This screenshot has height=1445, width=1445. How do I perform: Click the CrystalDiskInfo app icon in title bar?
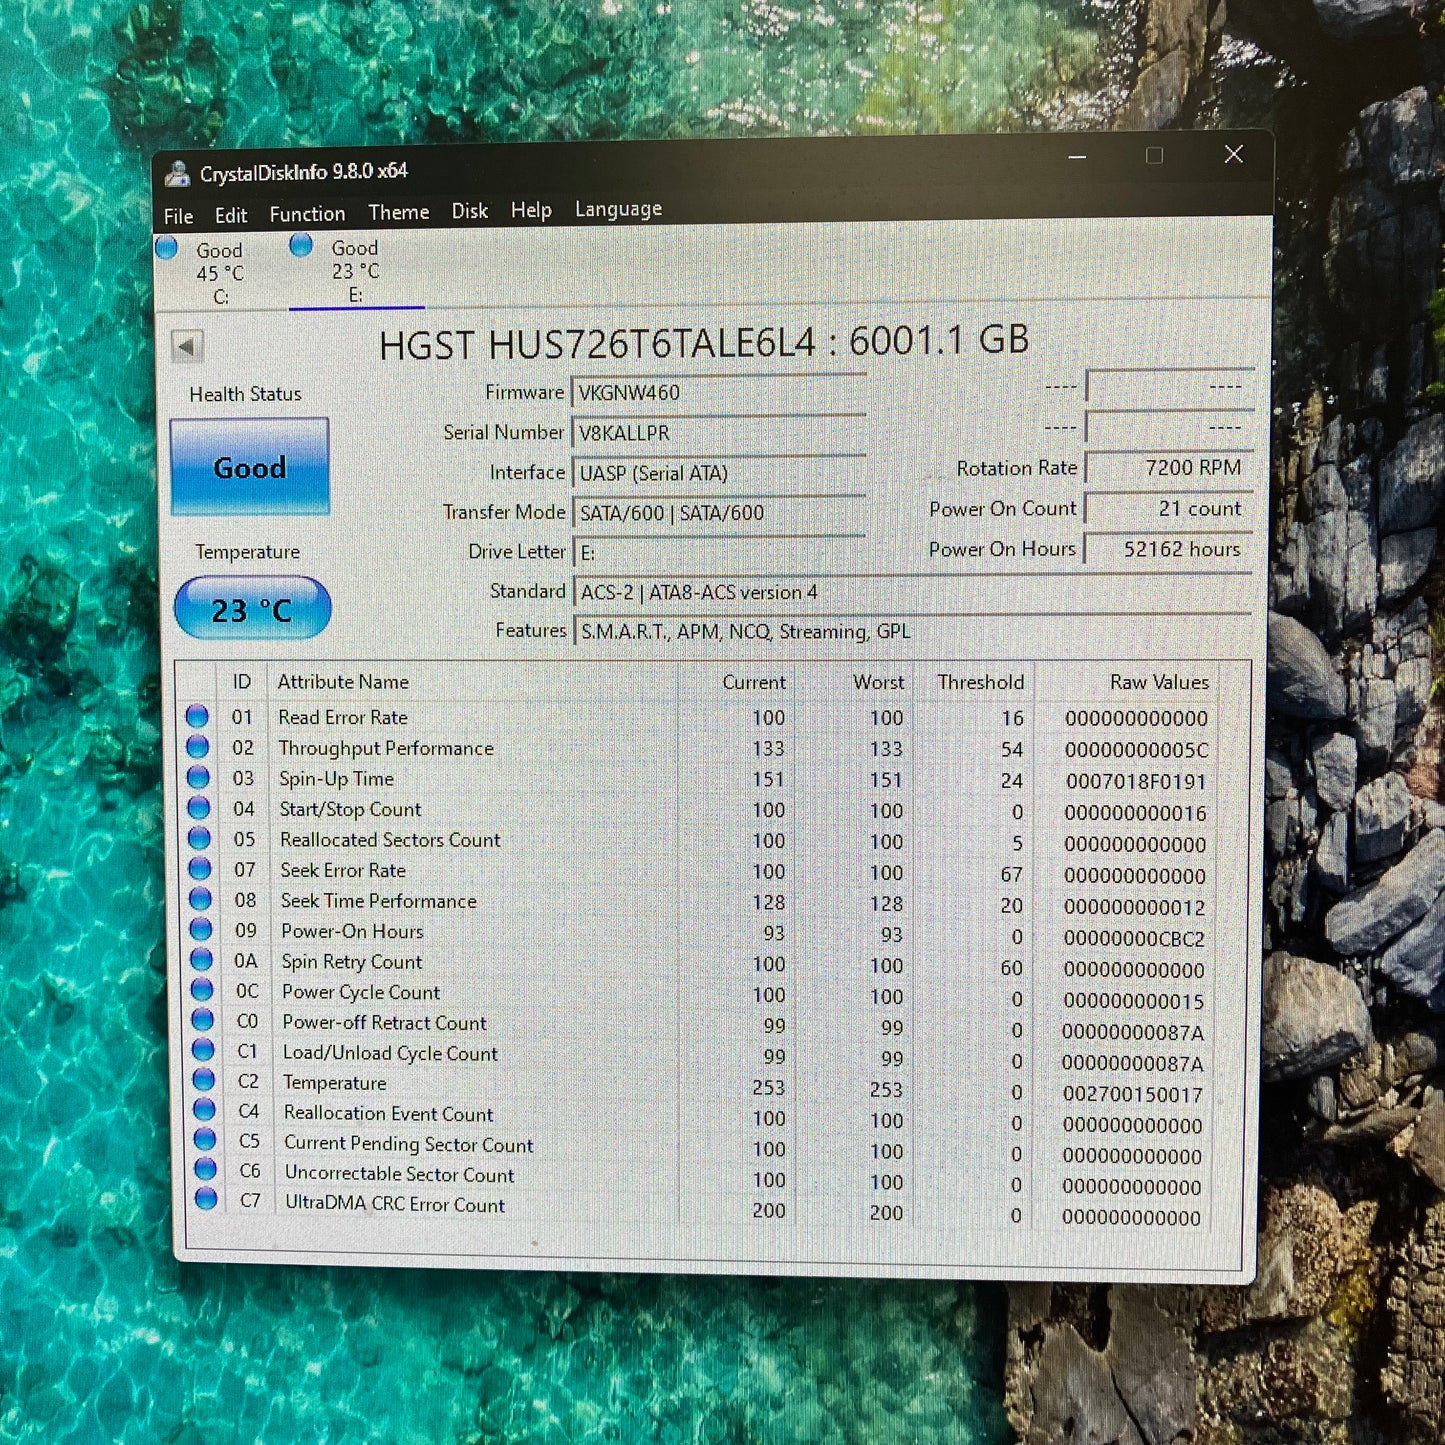pyautogui.click(x=178, y=173)
